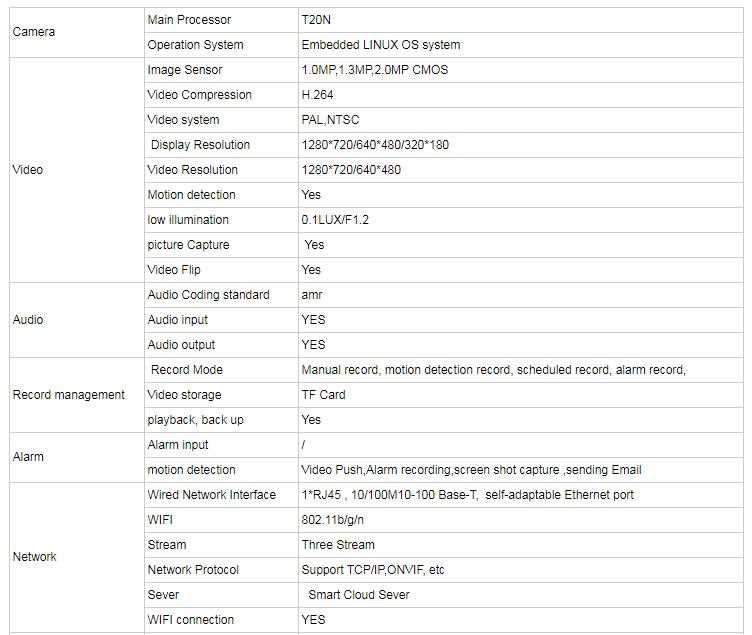The image size is (752, 635).
Task: Select the "Alarm input" row label
Action: 178,445
